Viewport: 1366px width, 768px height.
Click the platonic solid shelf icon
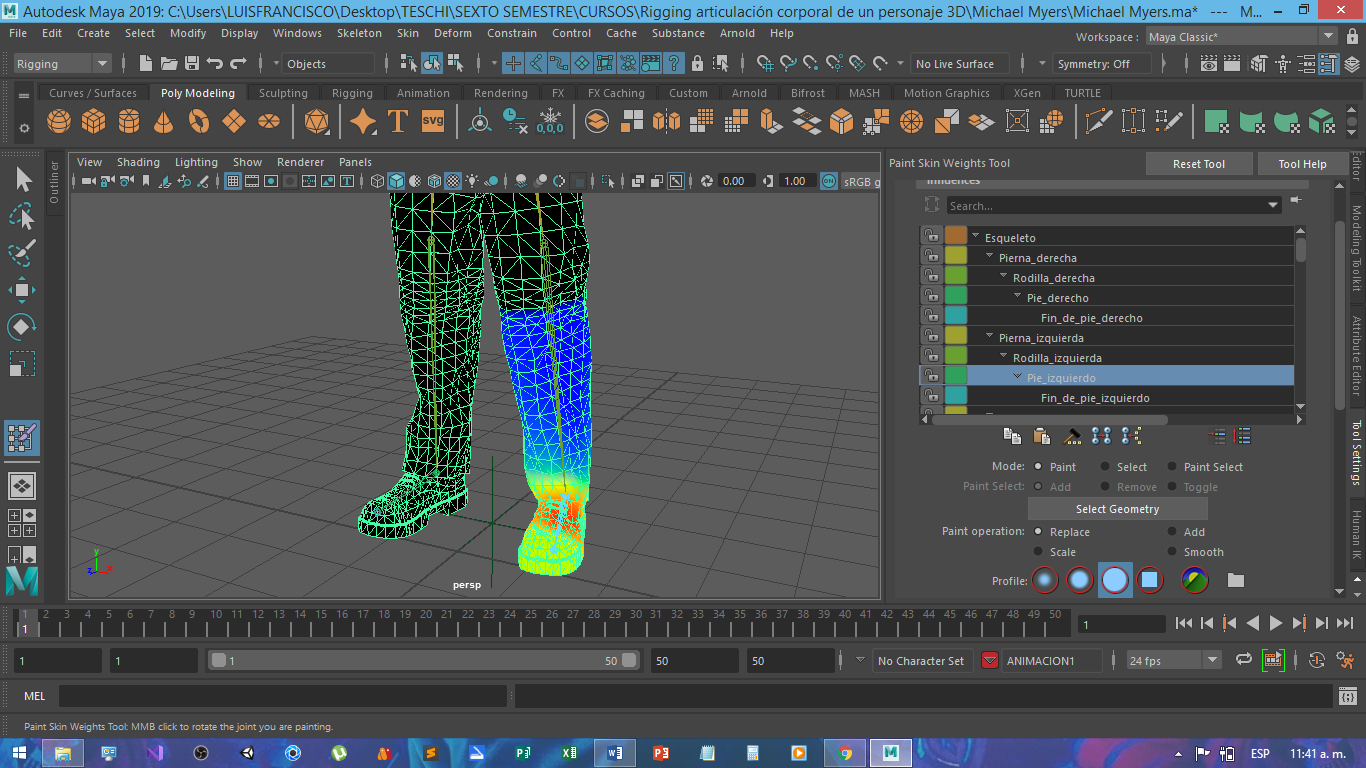pyautogui.click(x=317, y=122)
